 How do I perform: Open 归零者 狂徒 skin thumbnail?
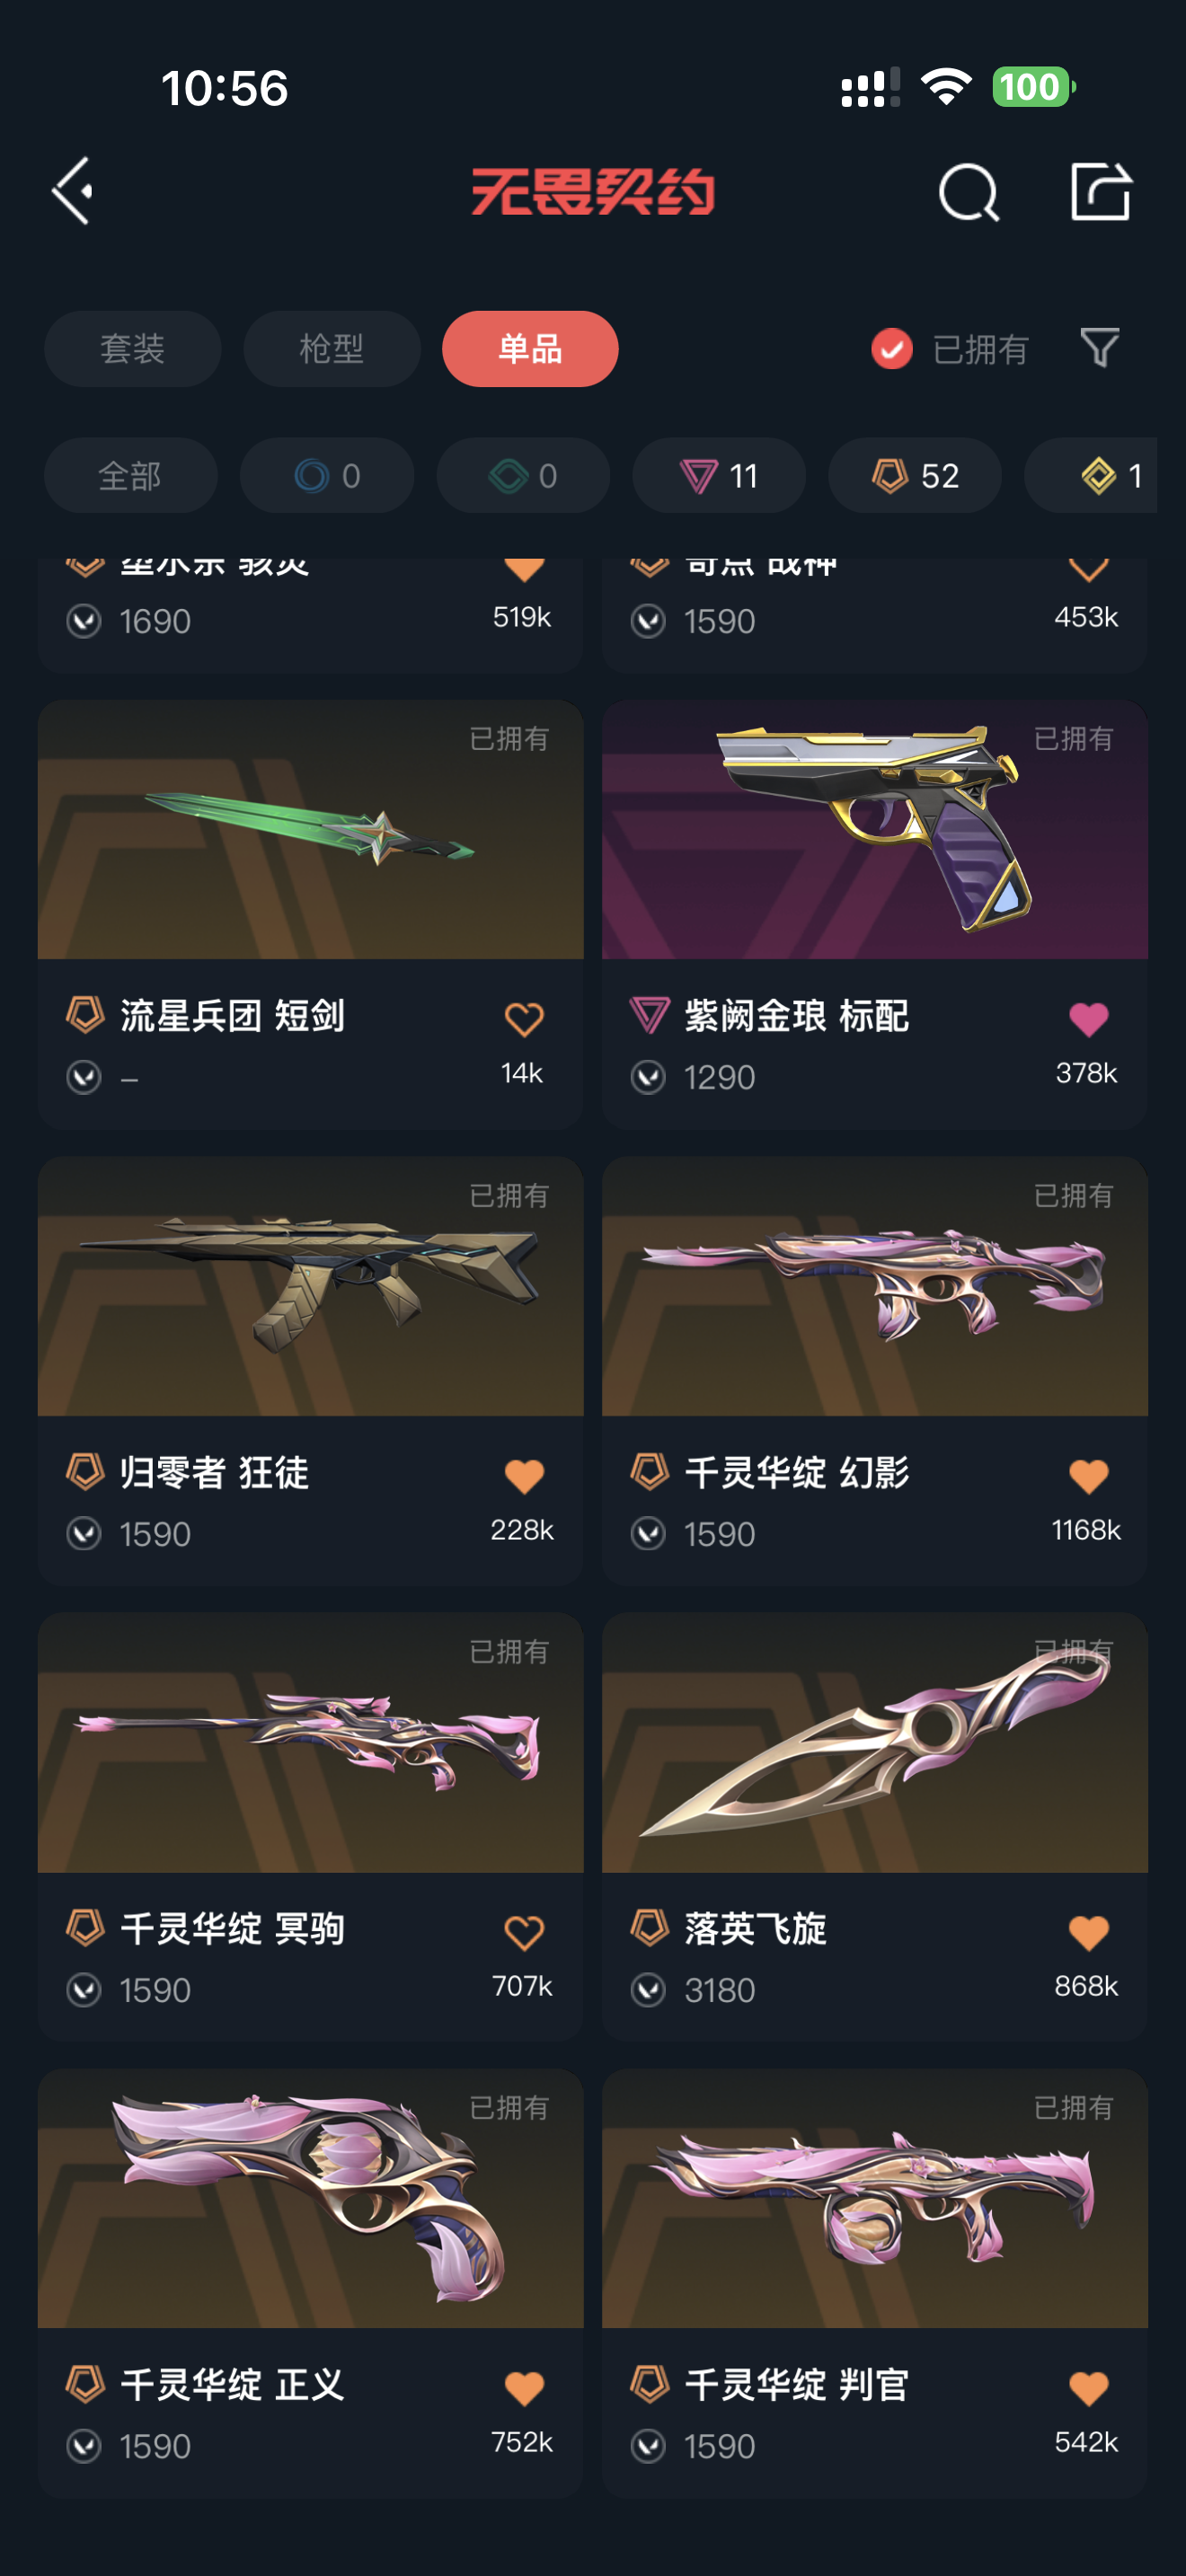coord(310,1286)
